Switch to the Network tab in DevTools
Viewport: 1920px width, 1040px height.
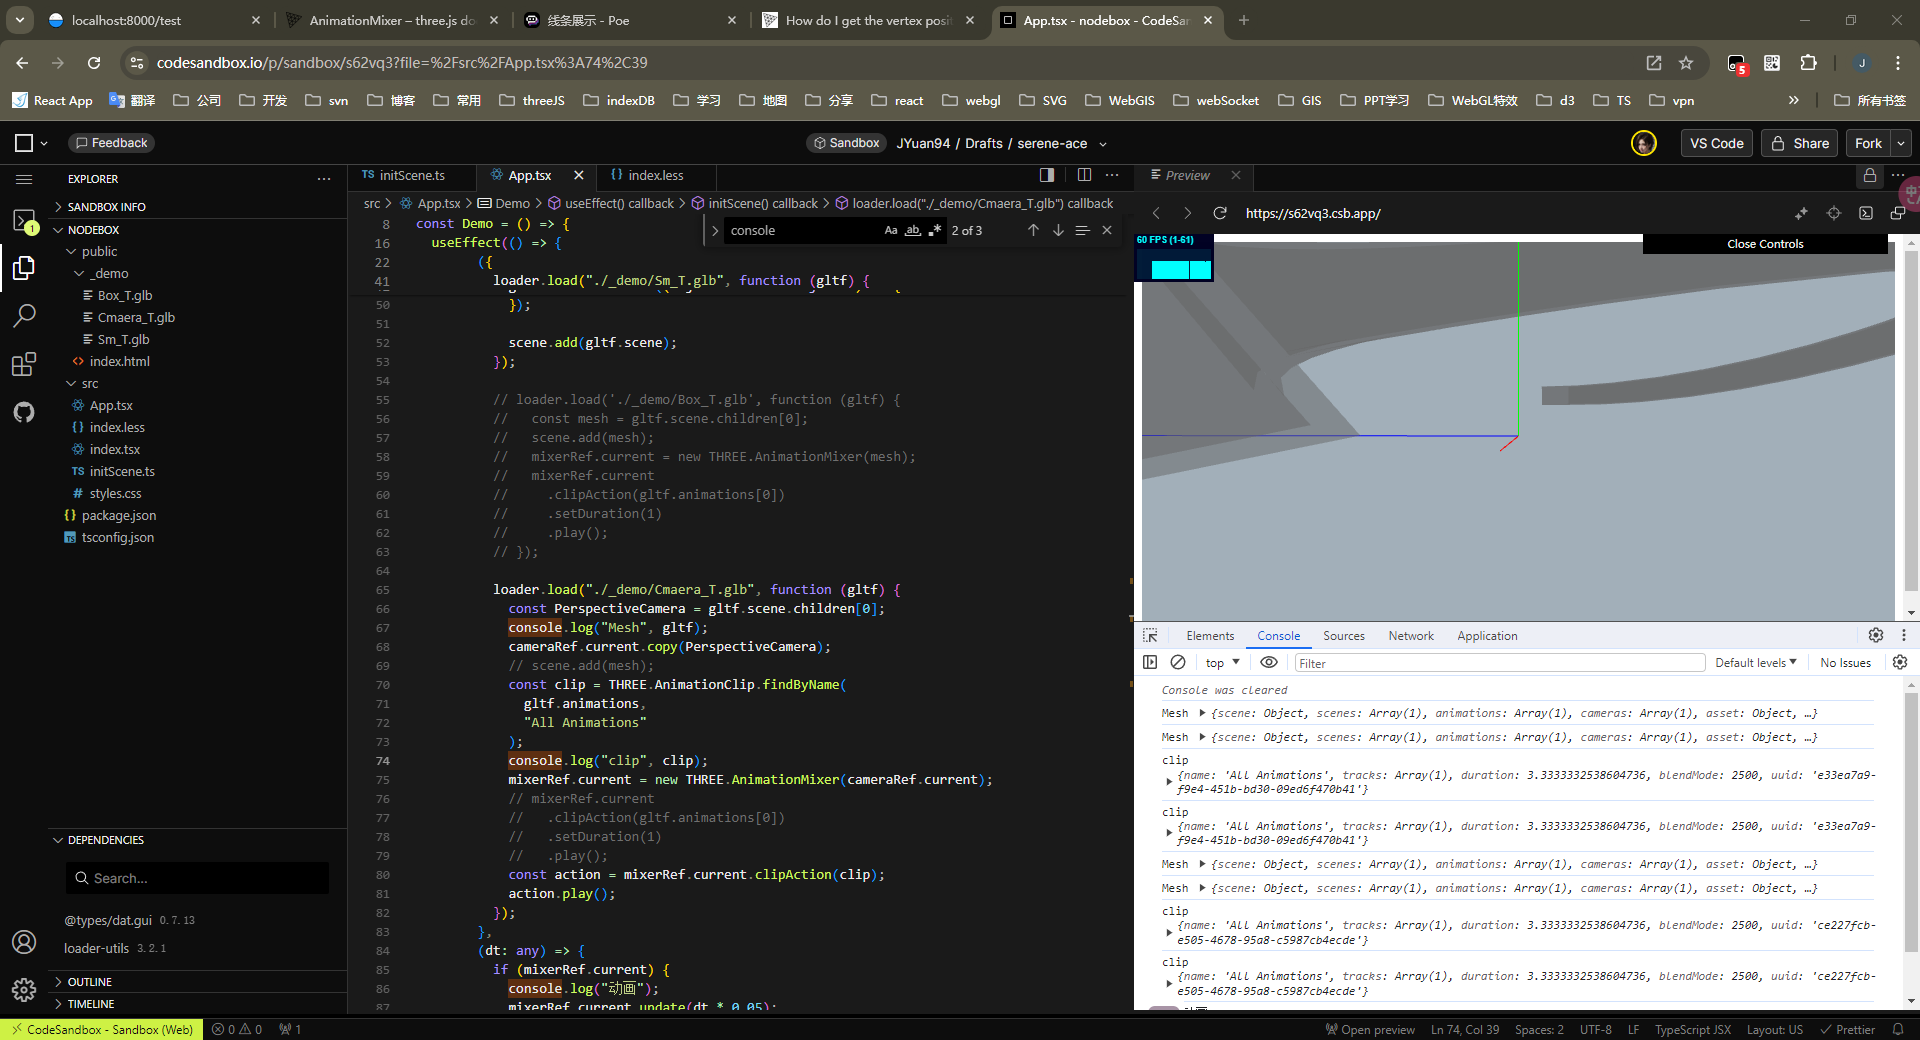pos(1410,636)
